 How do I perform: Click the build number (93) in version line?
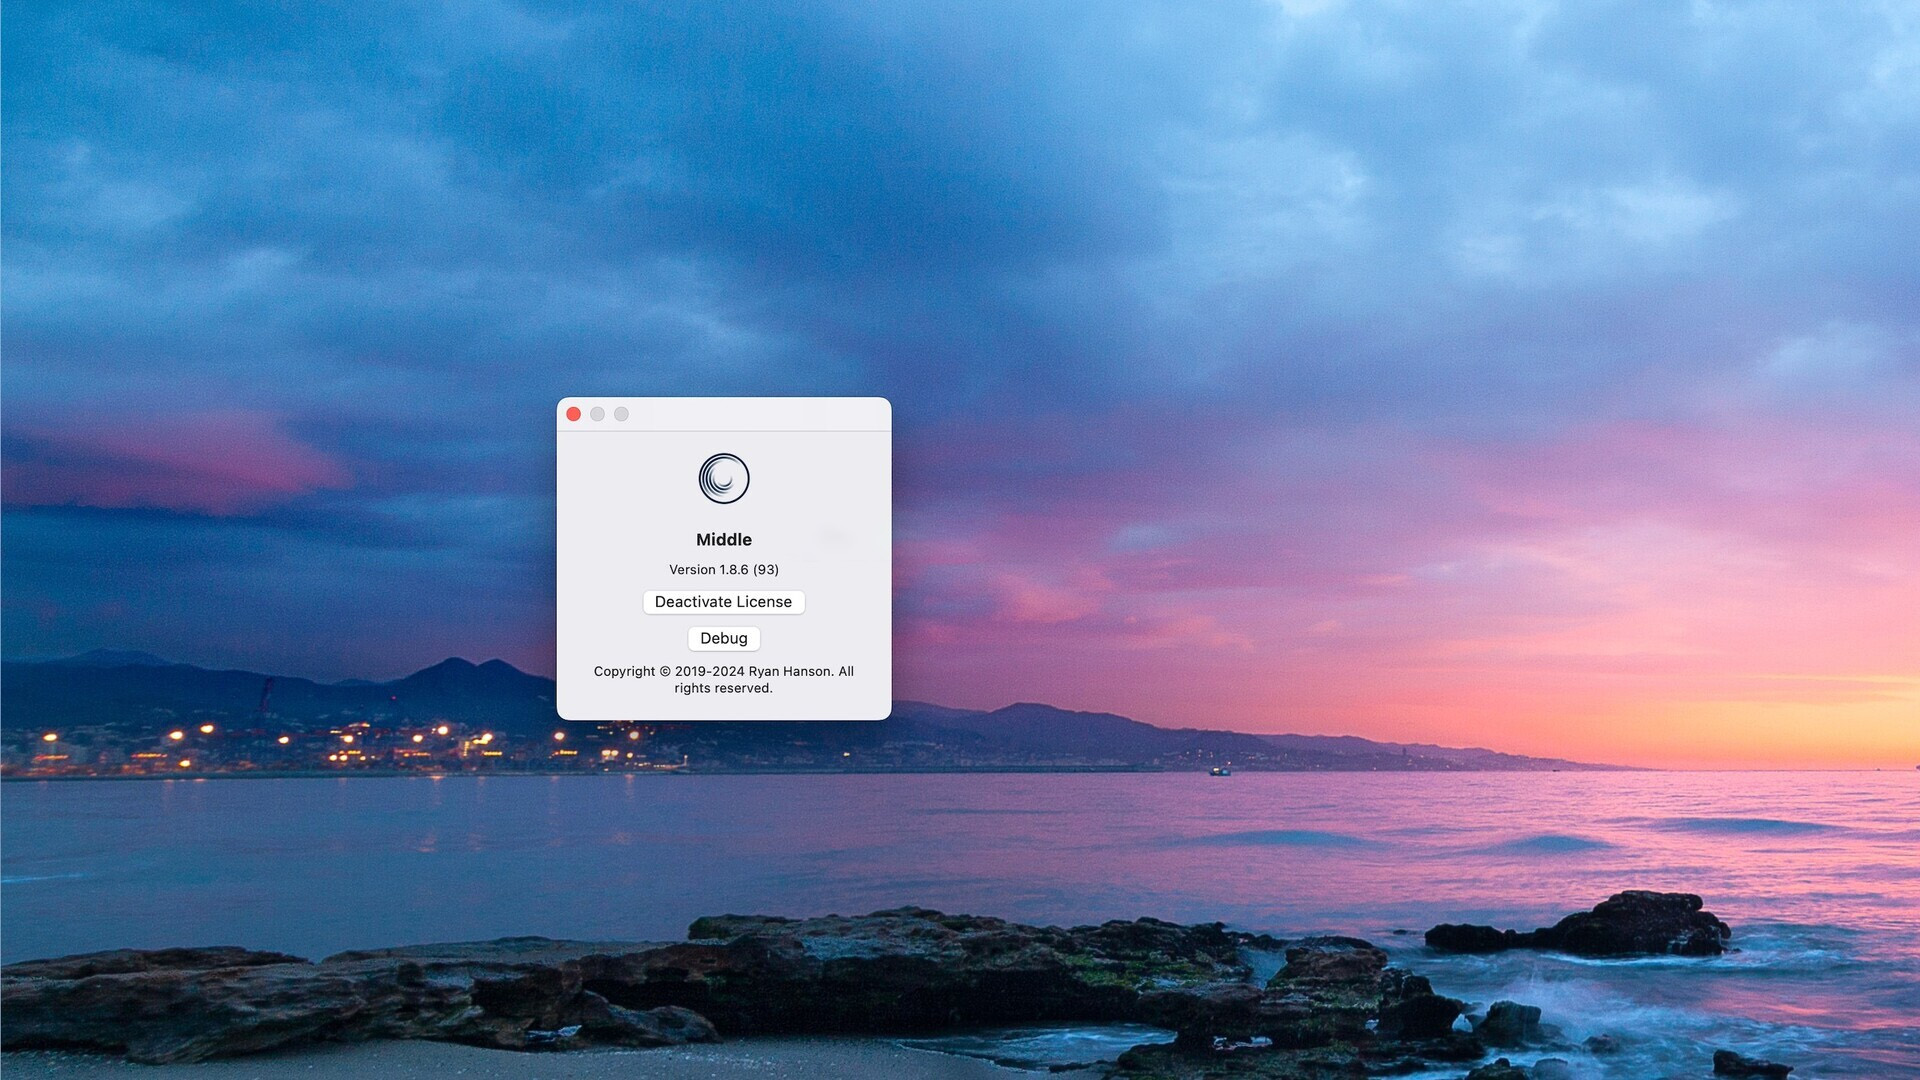coord(766,569)
